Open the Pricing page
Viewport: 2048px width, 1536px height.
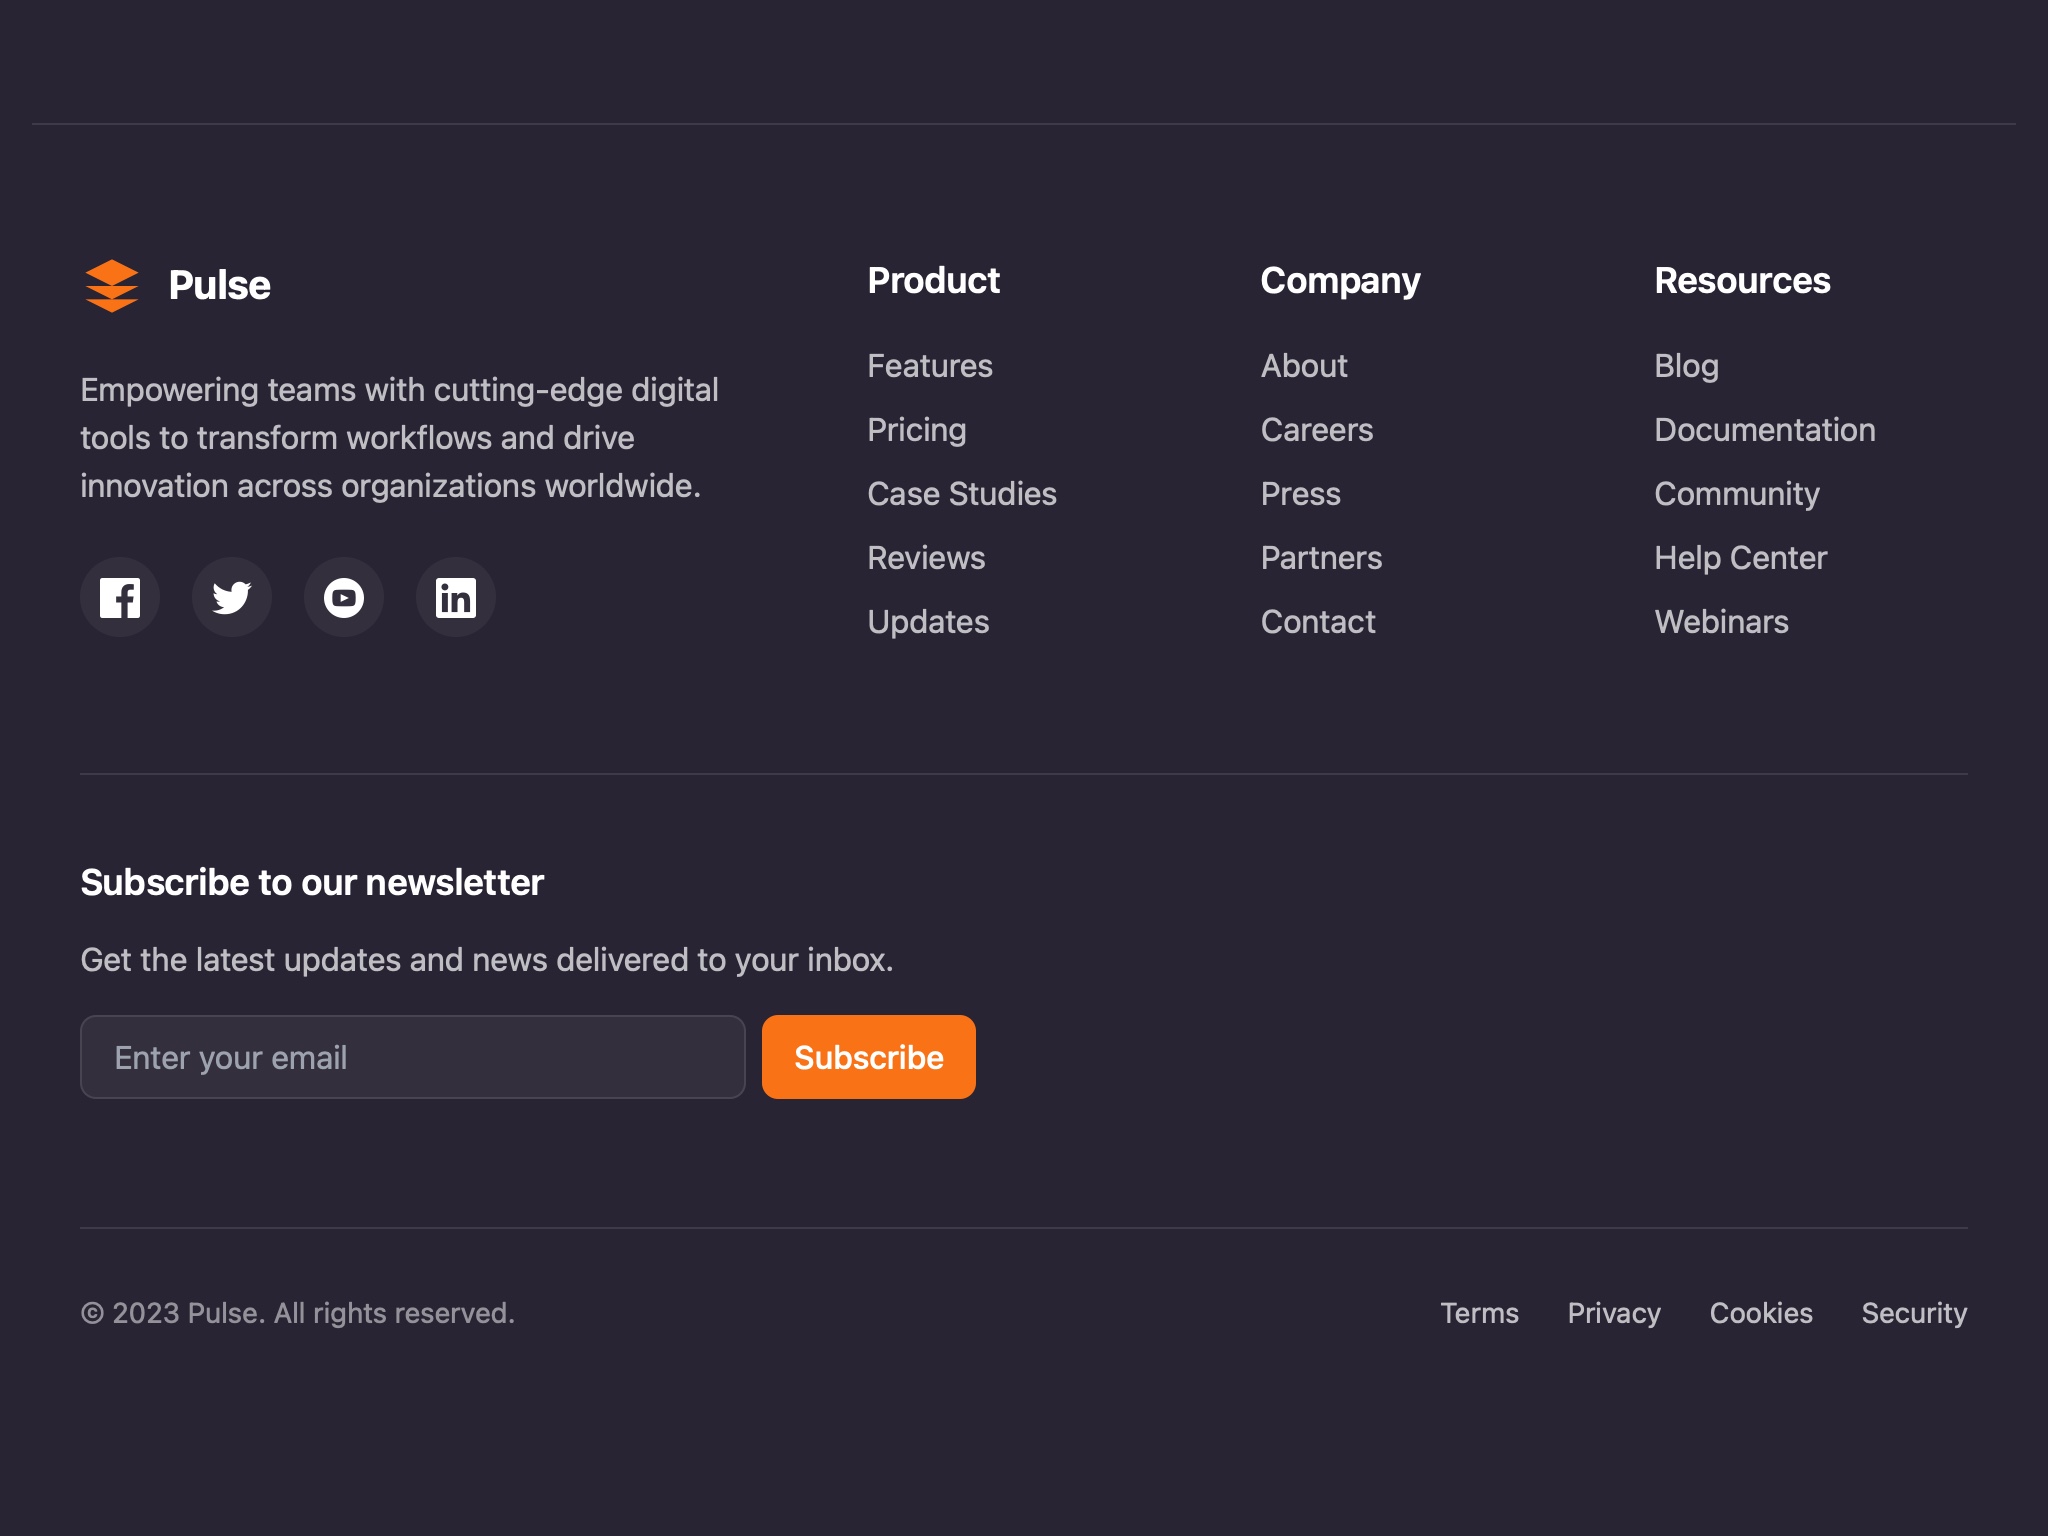point(917,430)
